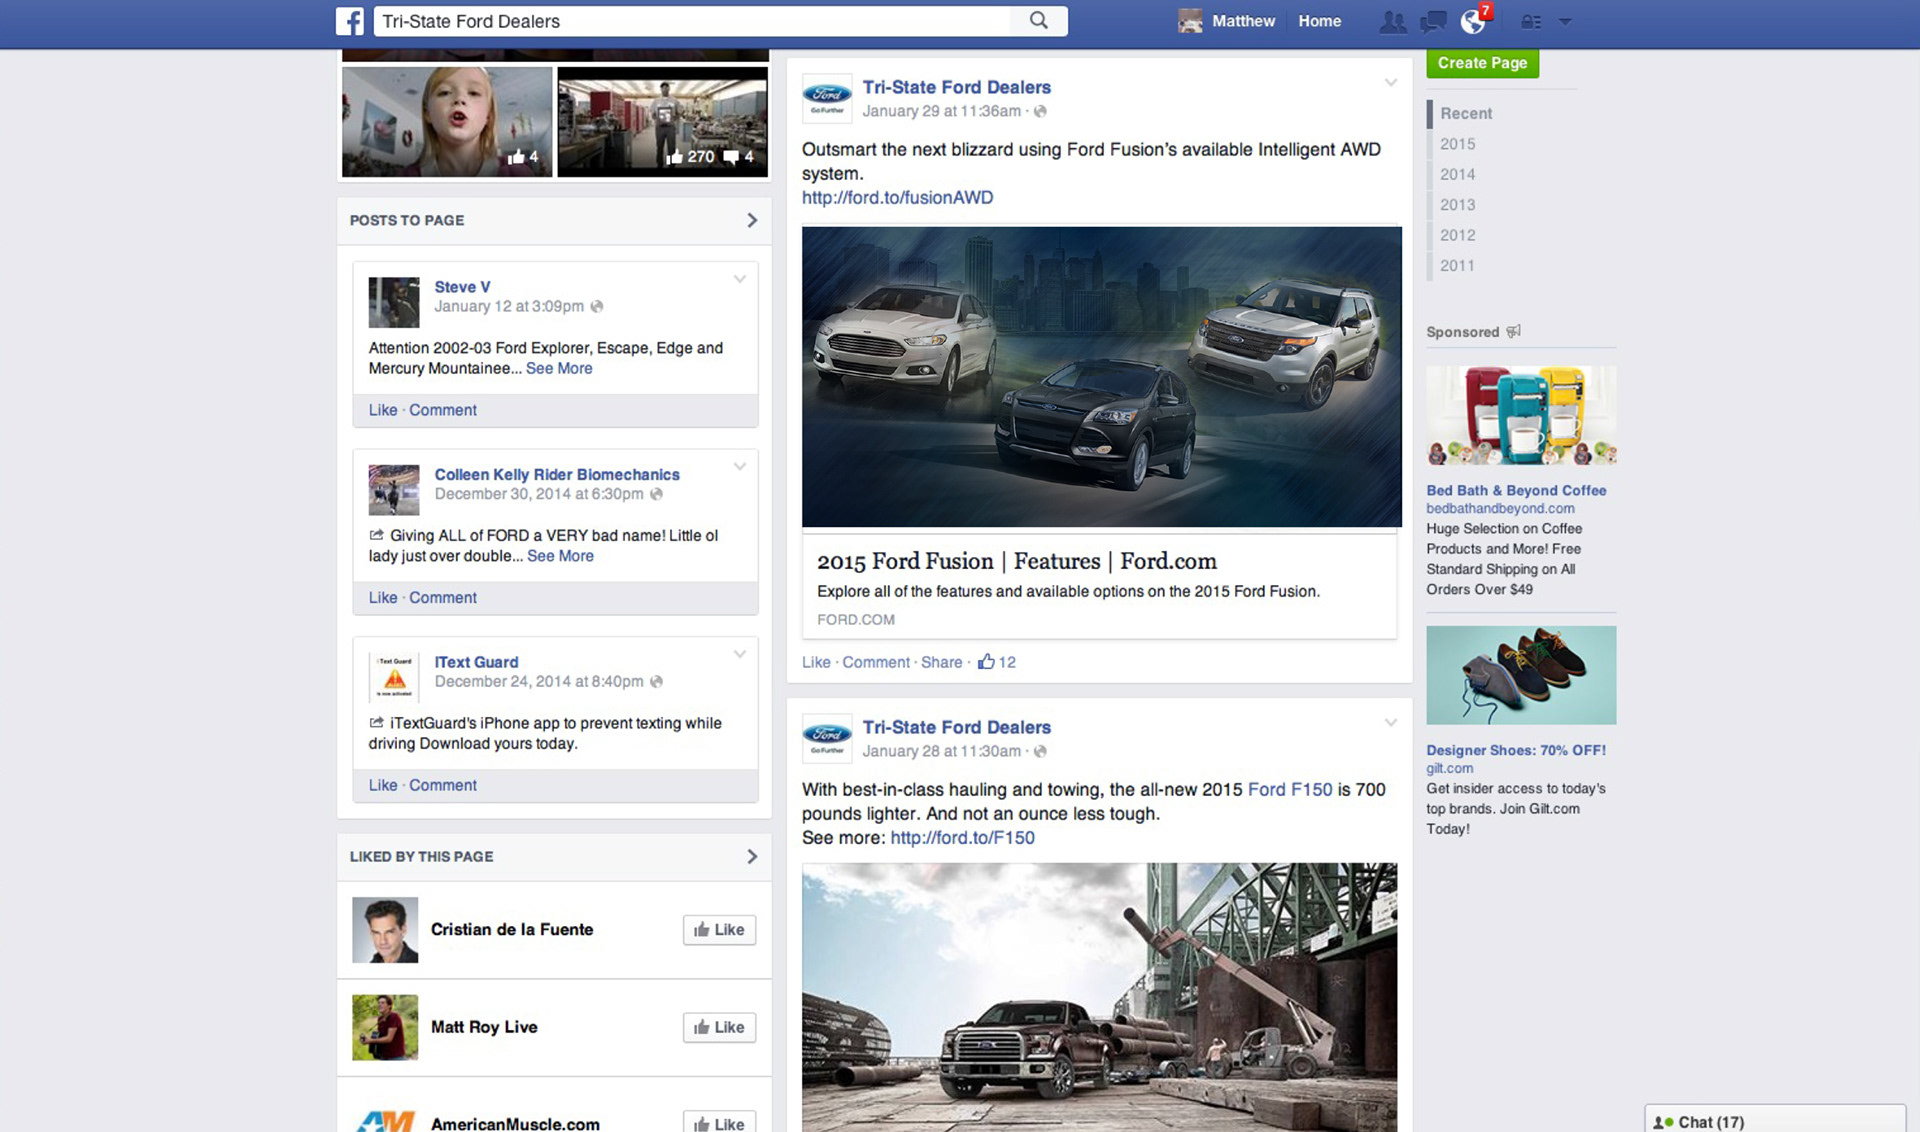Open the video thumbnail with 270 likes
Image resolution: width=1920 pixels, height=1132 pixels.
coord(662,122)
